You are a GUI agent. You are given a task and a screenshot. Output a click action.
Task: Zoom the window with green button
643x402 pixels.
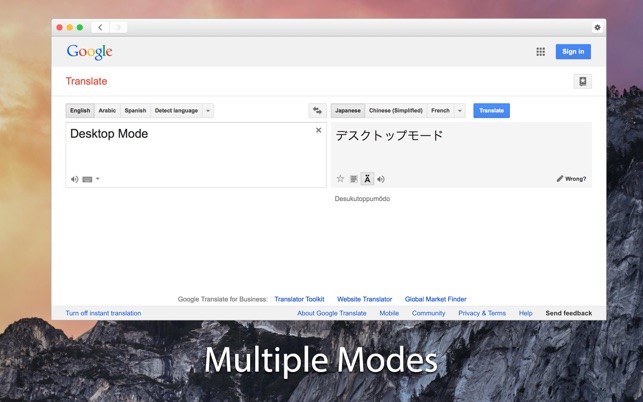80,27
